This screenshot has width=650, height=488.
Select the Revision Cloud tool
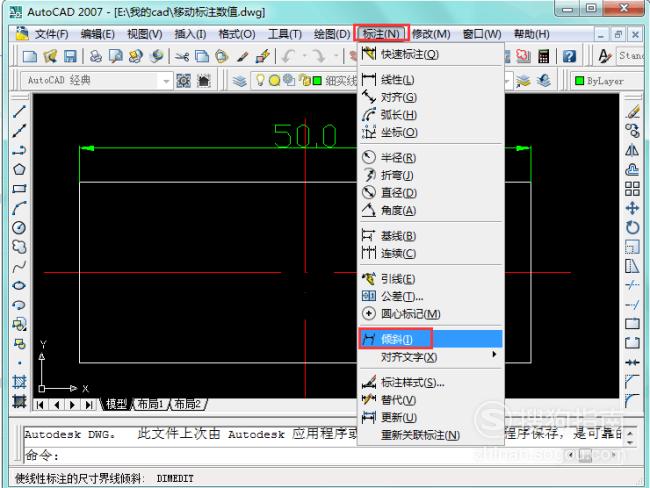click(x=19, y=247)
